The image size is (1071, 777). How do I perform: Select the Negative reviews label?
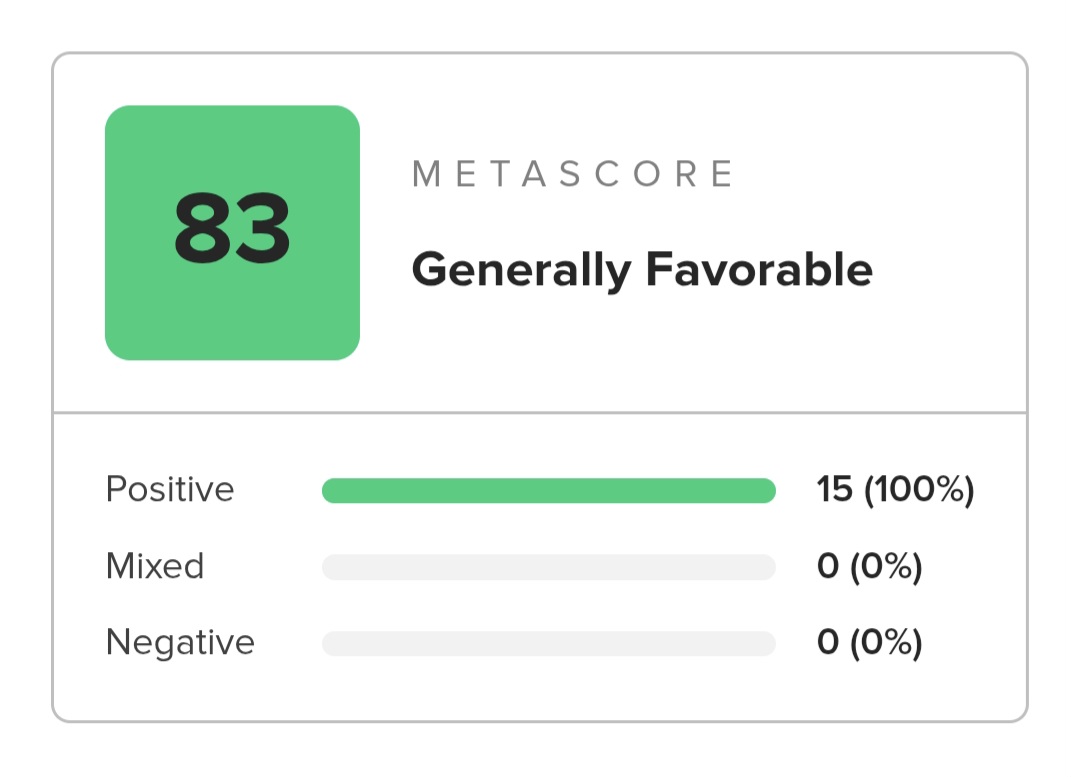[180, 642]
